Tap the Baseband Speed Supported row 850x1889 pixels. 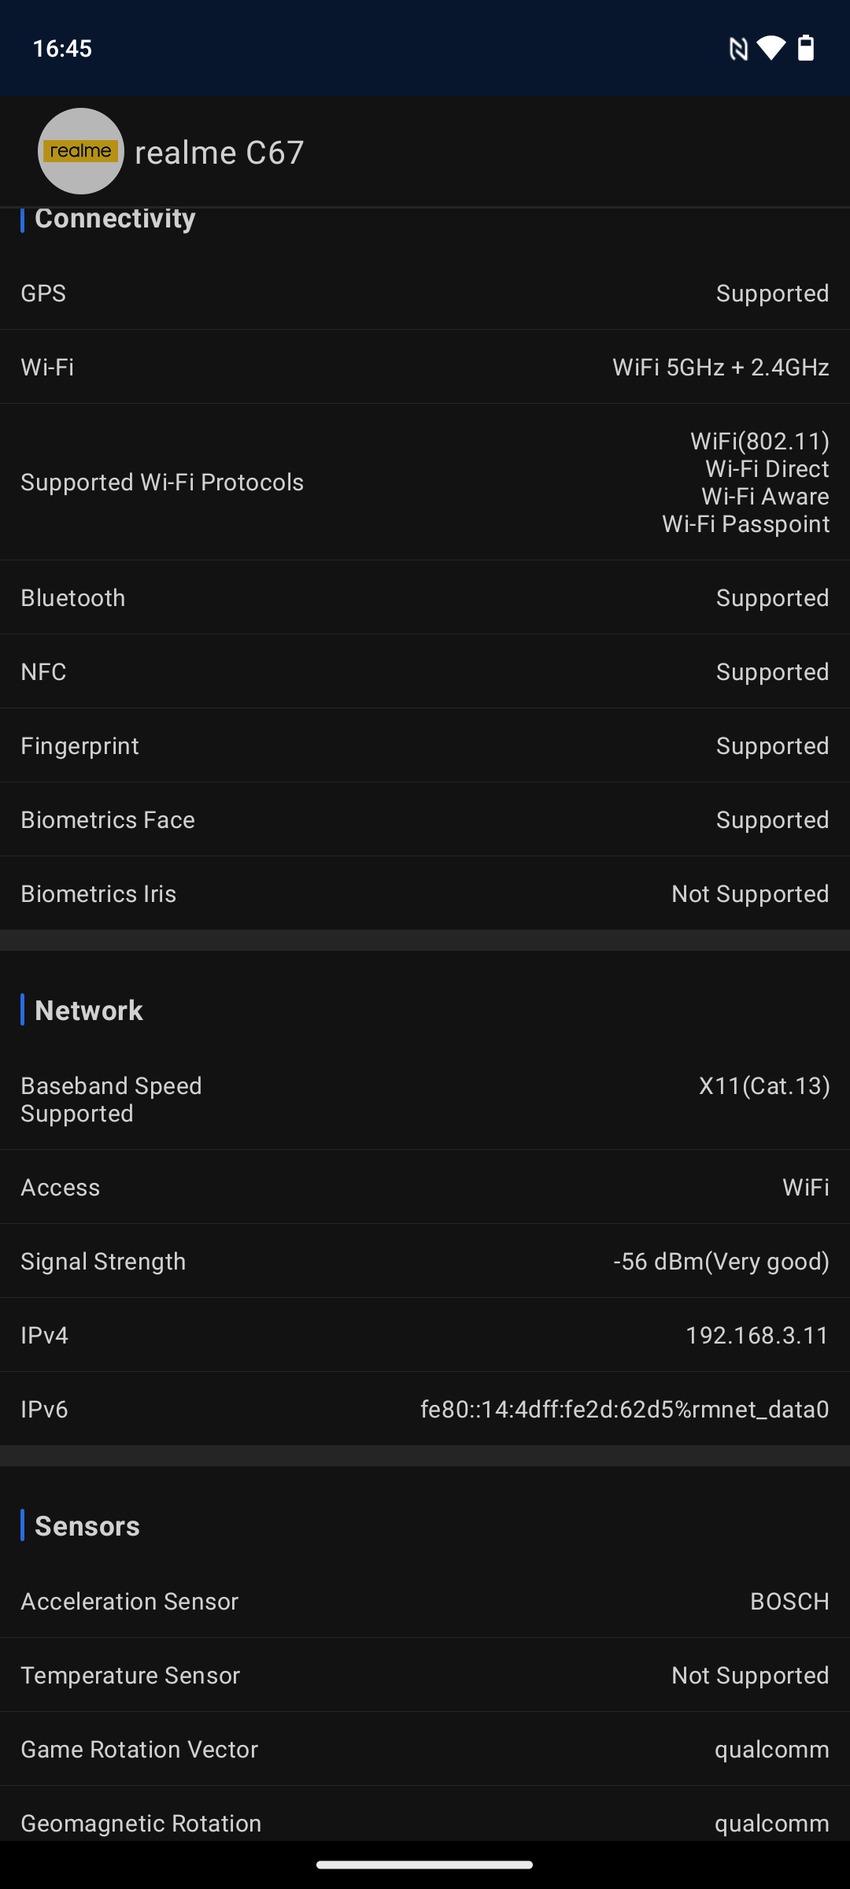click(425, 1100)
